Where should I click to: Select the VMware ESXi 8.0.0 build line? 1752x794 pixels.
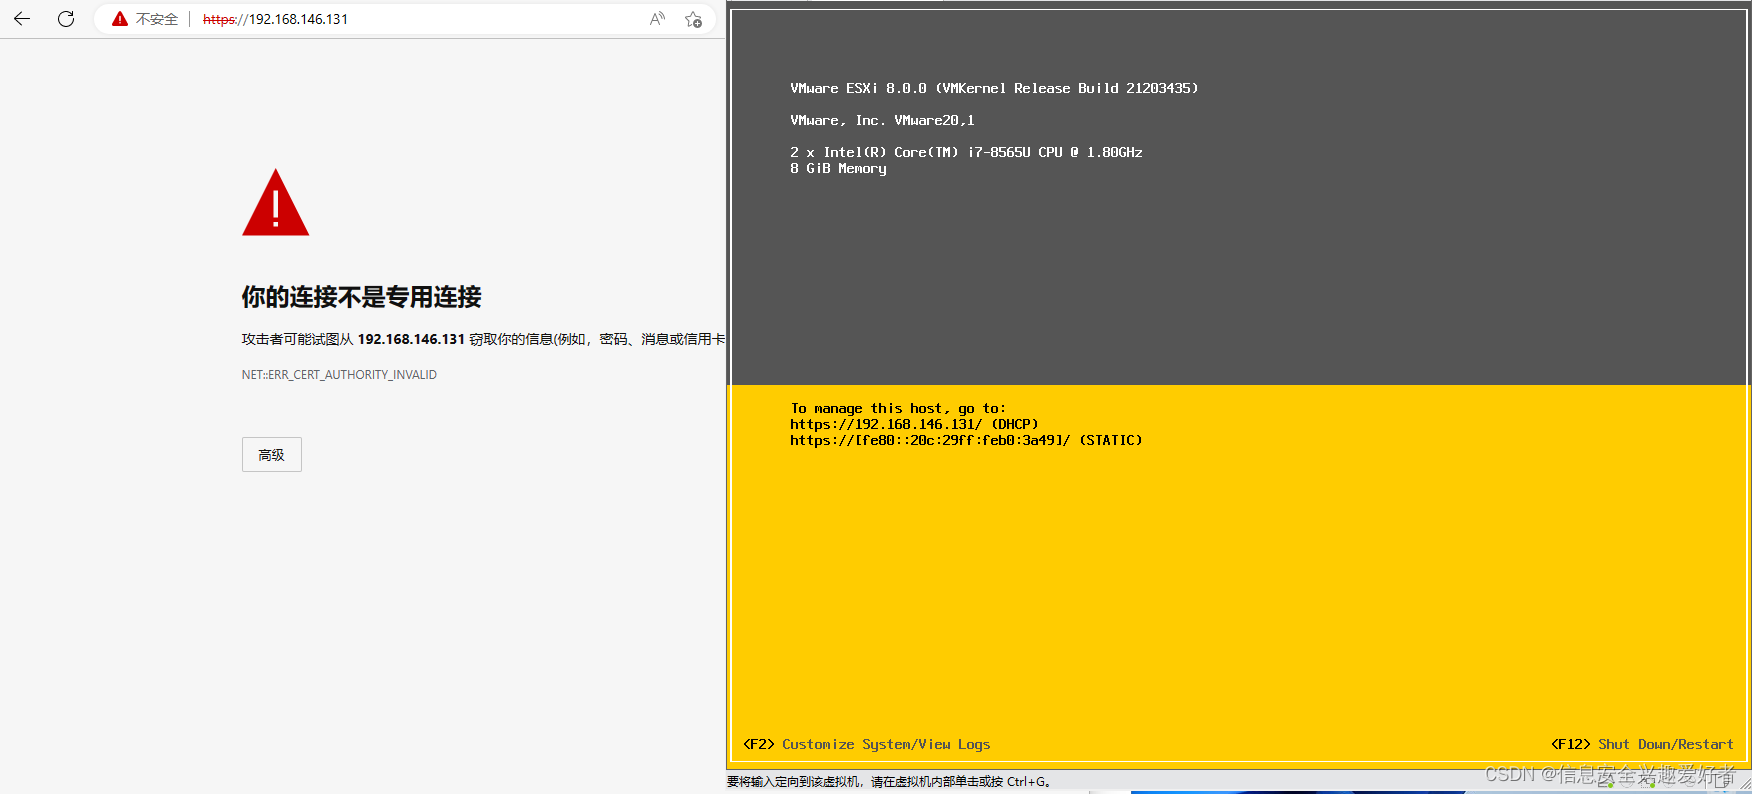point(994,88)
